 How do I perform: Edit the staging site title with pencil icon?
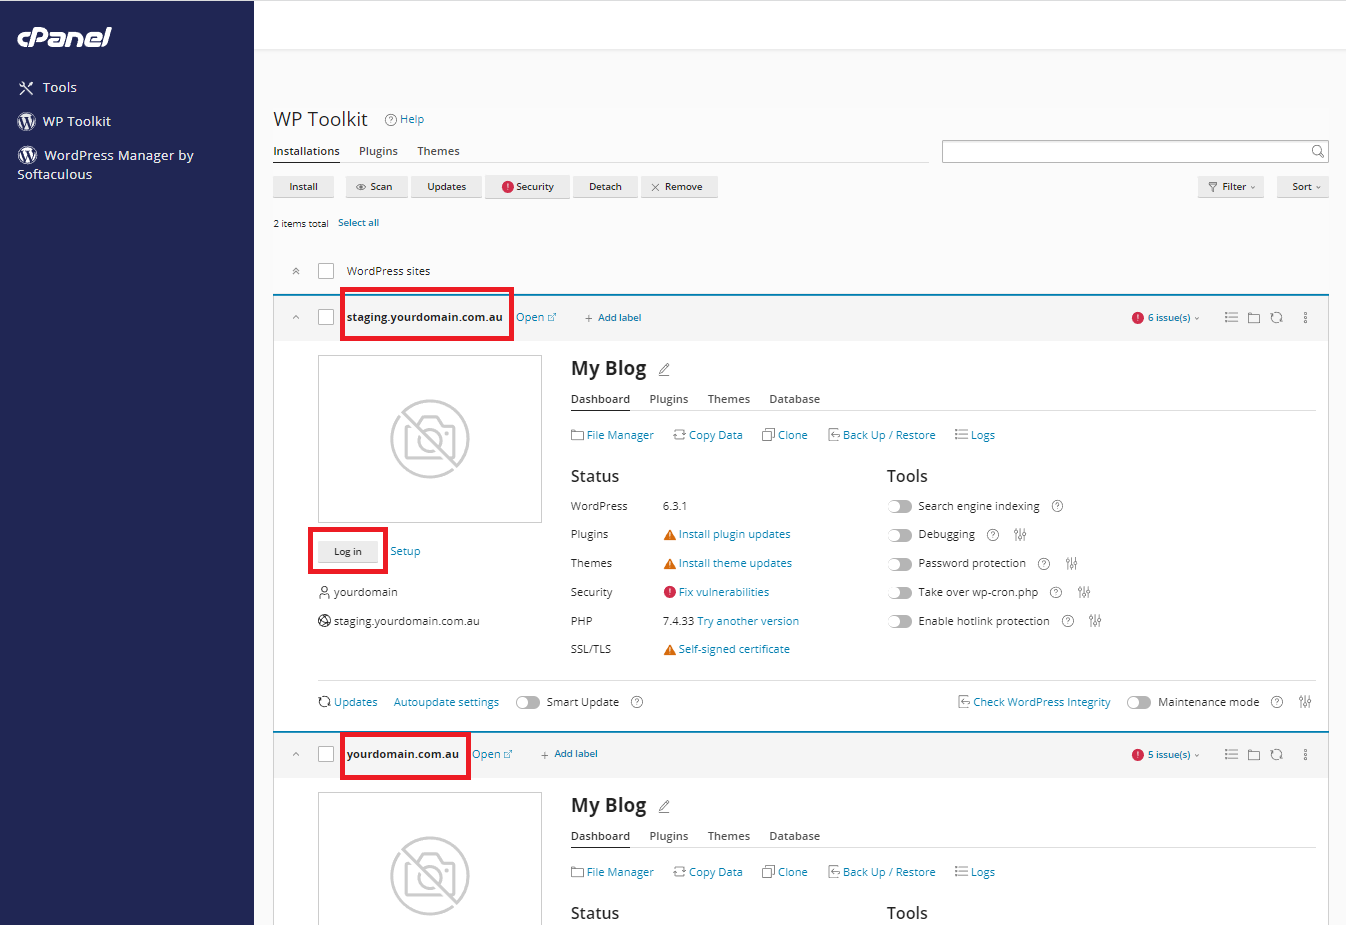[x=664, y=369]
